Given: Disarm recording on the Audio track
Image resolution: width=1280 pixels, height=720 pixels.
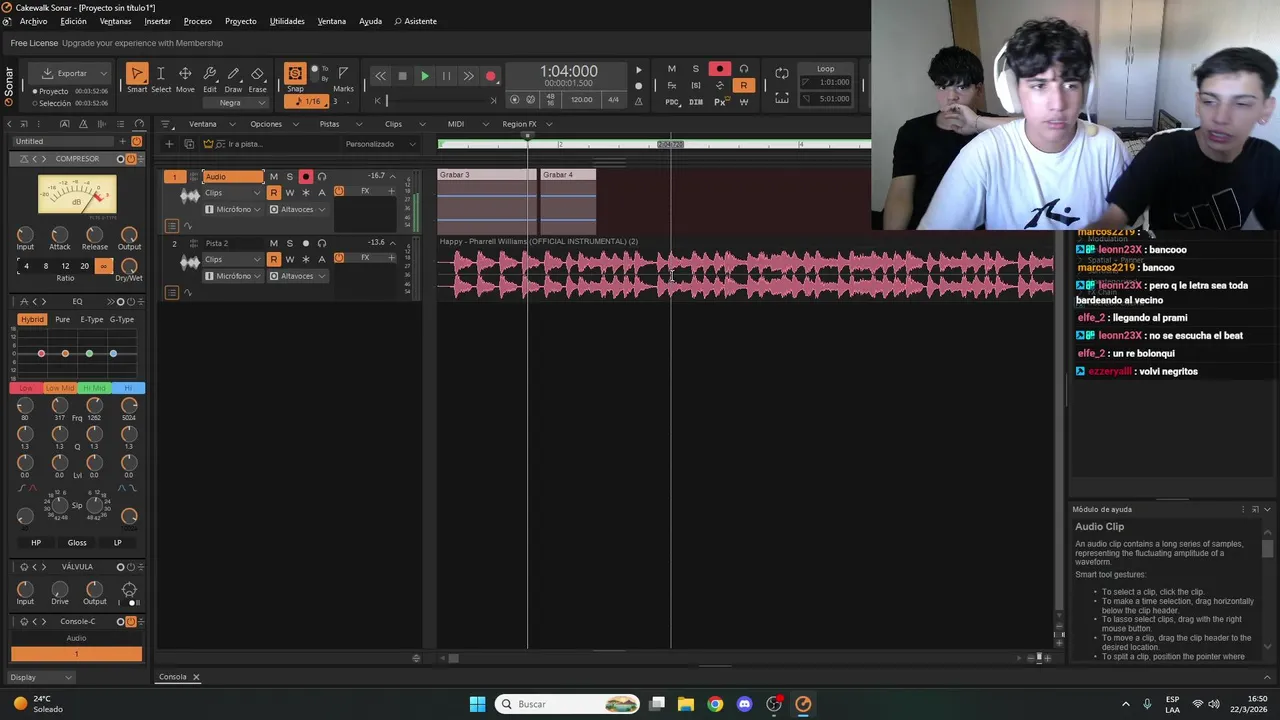Looking at the screenshot, I should click(x=305, y=177).
